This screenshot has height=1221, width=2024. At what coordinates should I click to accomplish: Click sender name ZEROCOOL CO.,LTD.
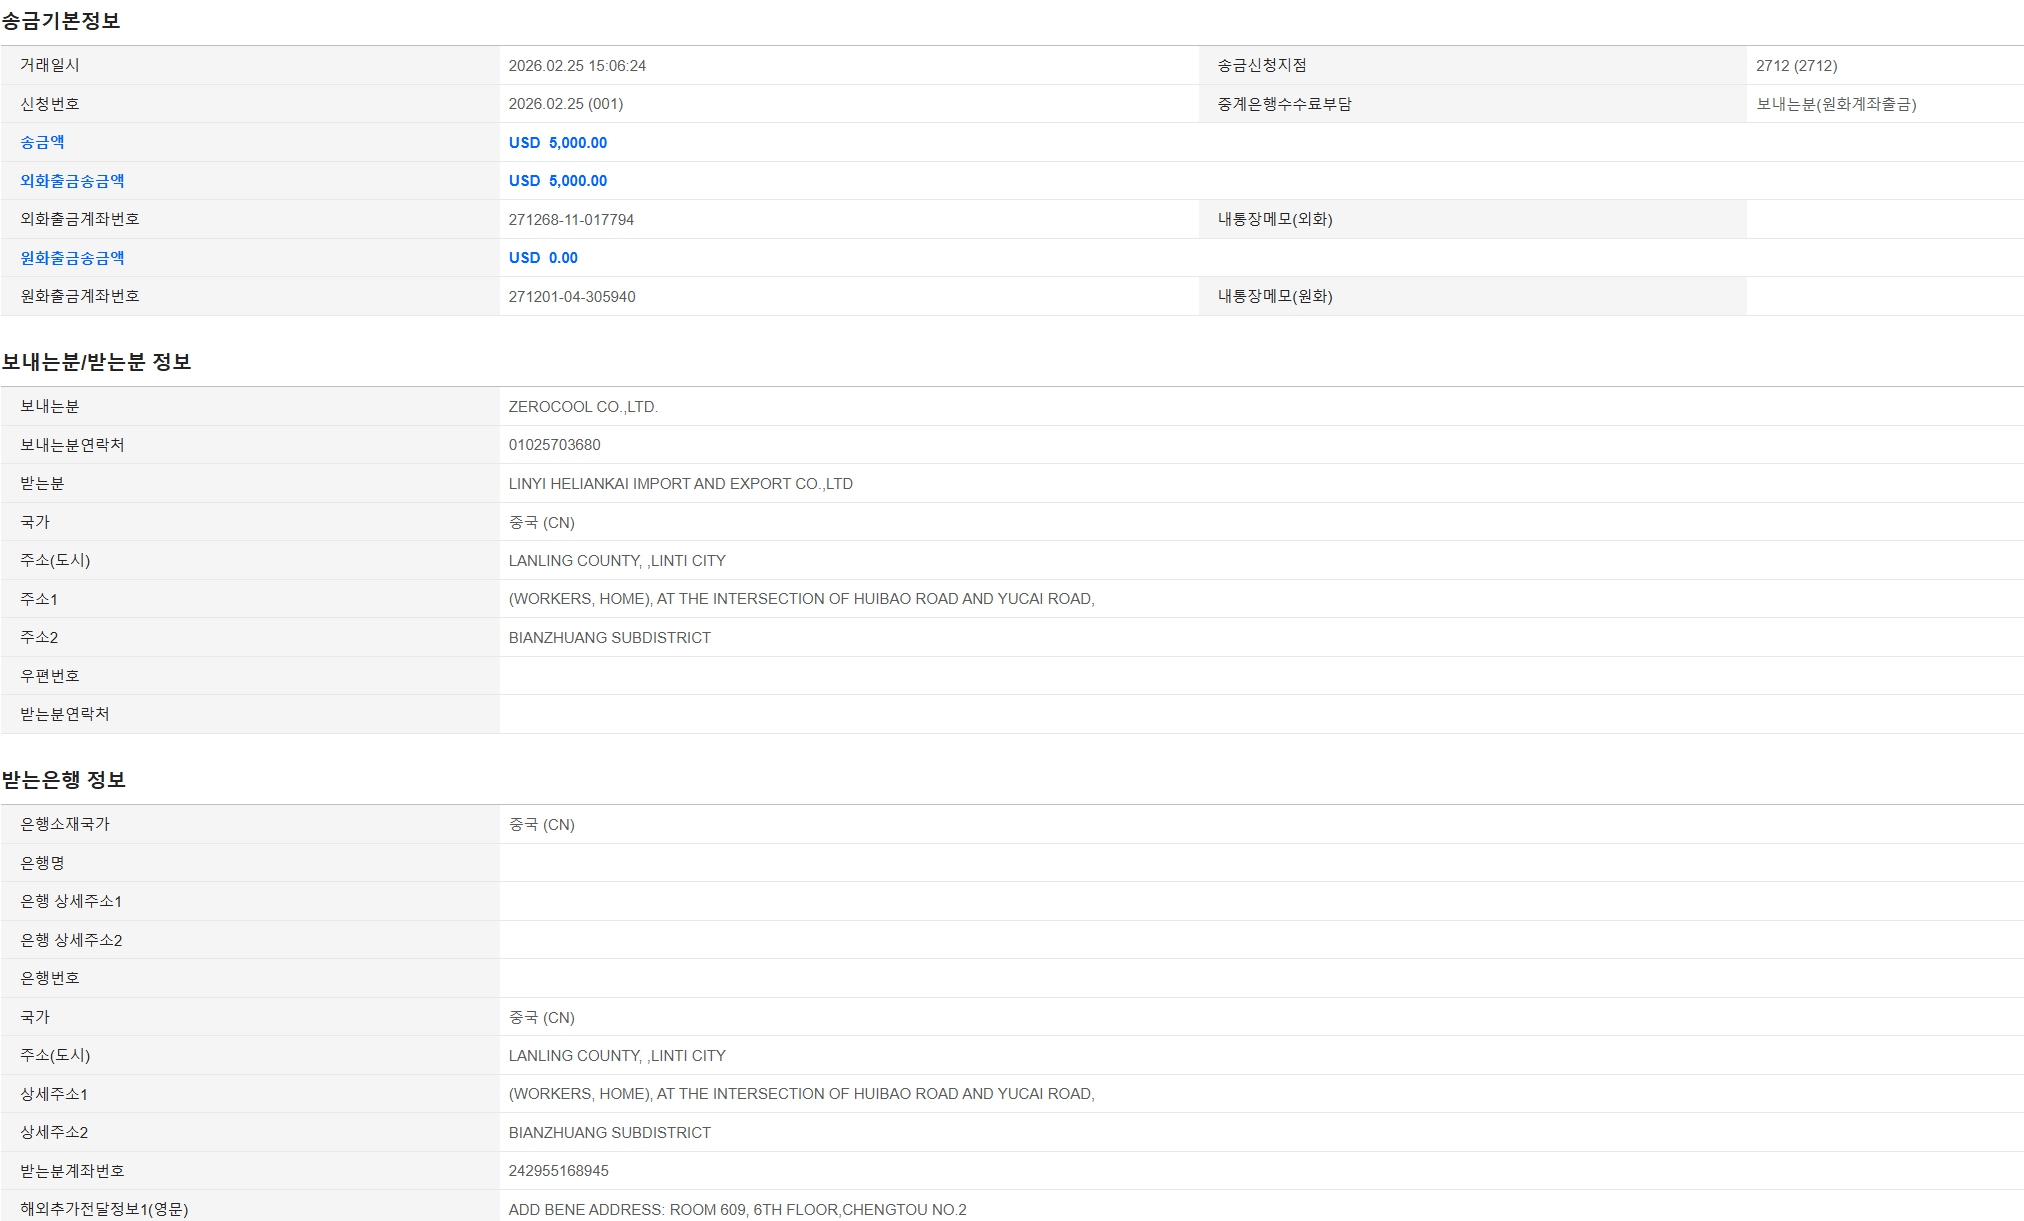tap(583, 407)
